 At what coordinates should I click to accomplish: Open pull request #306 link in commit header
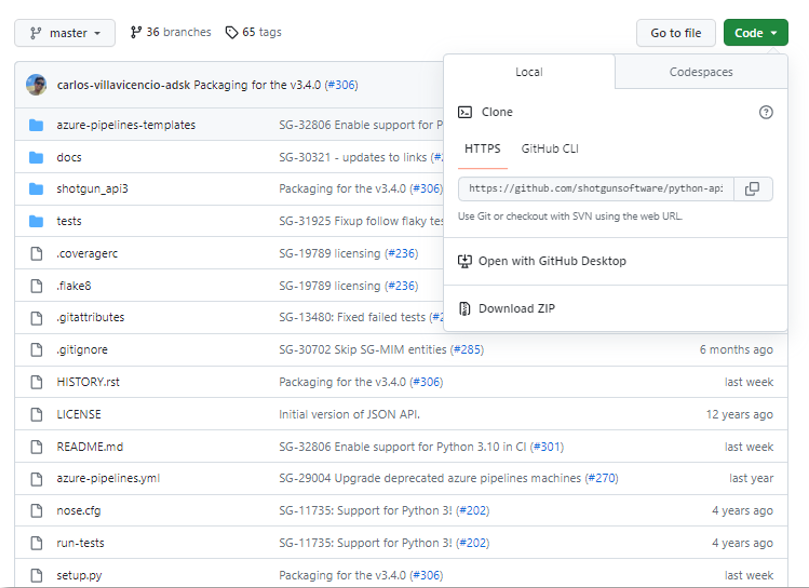coord(341,85)
